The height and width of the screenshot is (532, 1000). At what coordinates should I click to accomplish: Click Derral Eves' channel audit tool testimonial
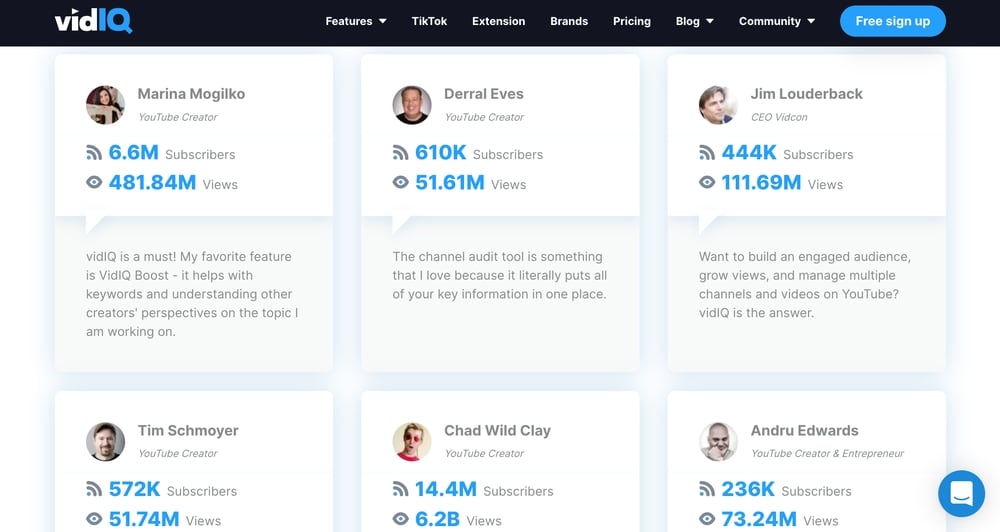click(x=499, y=276)
